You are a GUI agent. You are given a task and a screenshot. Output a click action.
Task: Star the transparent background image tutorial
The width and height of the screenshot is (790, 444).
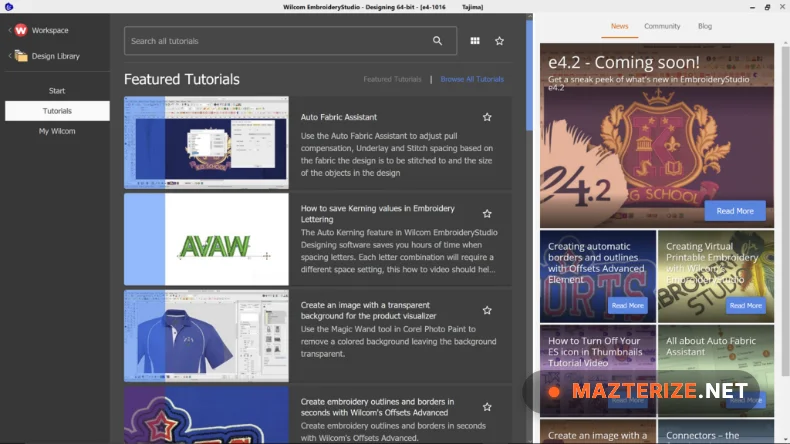(x=487, y=310)
